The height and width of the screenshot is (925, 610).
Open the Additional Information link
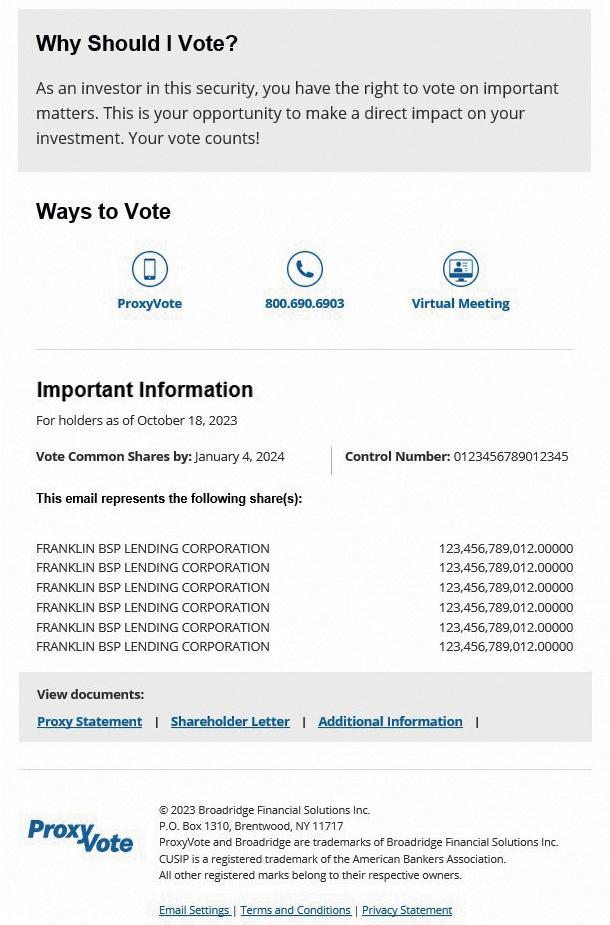point(390,722)
